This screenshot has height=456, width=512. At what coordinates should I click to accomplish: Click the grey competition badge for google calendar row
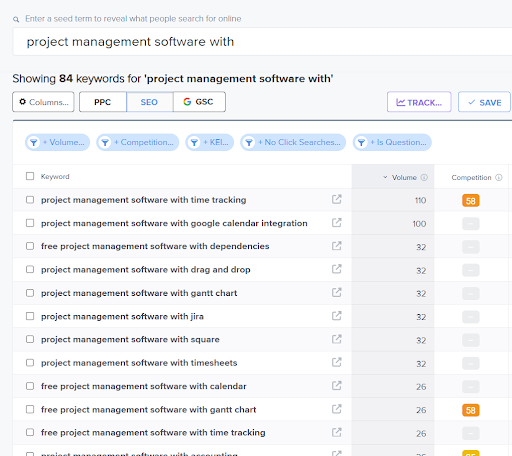point(471,224)
